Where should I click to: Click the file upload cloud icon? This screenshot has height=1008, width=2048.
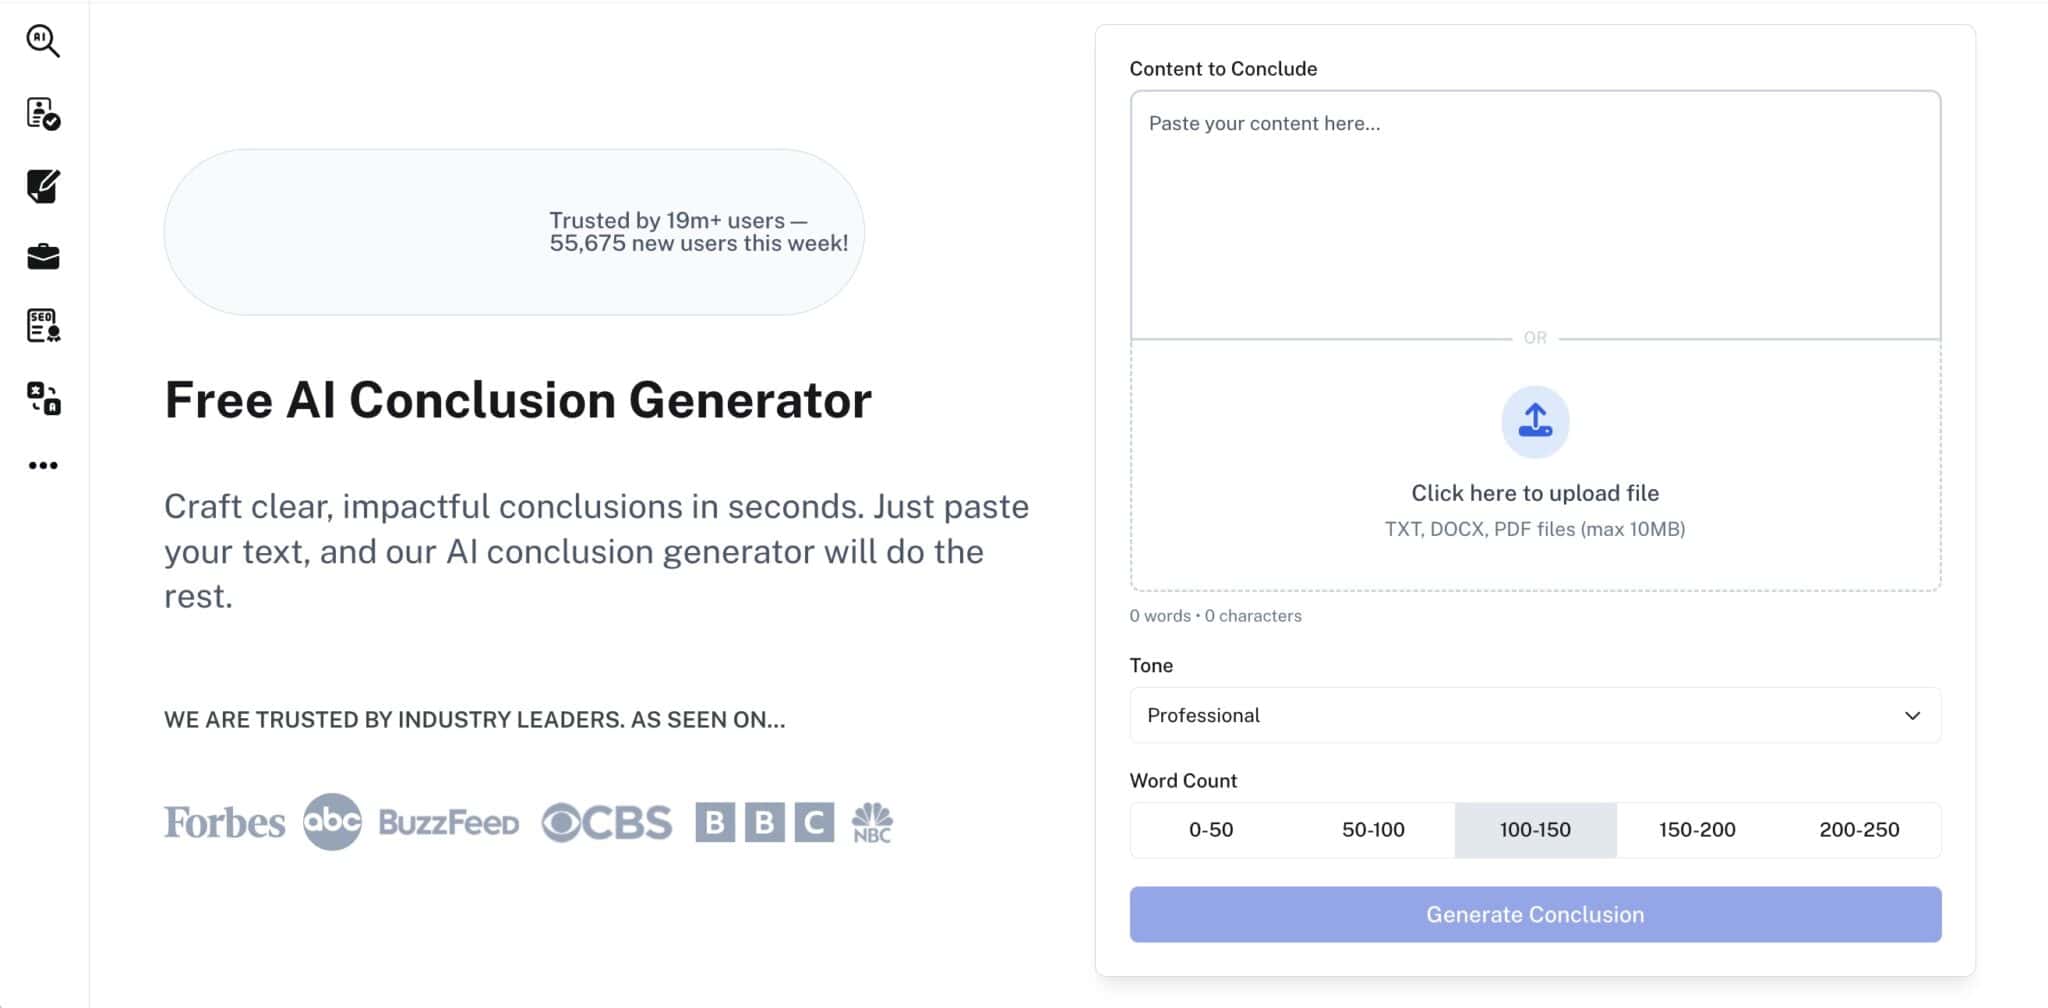(x=1535, y=421)
